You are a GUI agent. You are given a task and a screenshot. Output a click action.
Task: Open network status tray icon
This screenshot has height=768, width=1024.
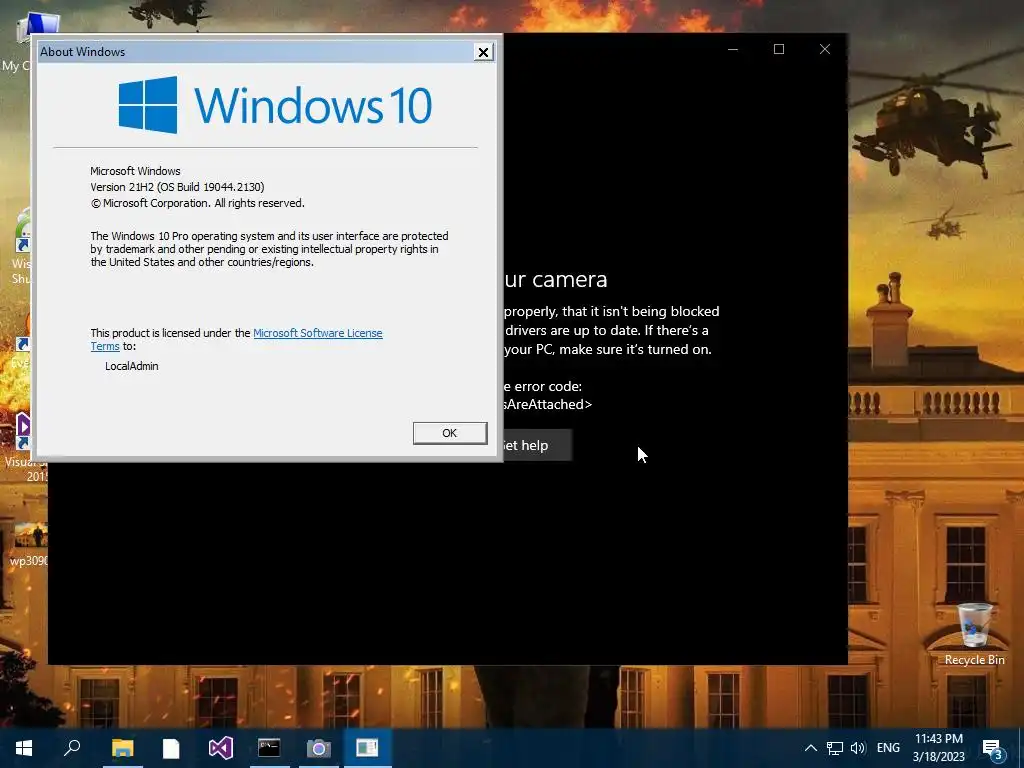[x=835, y=748]
